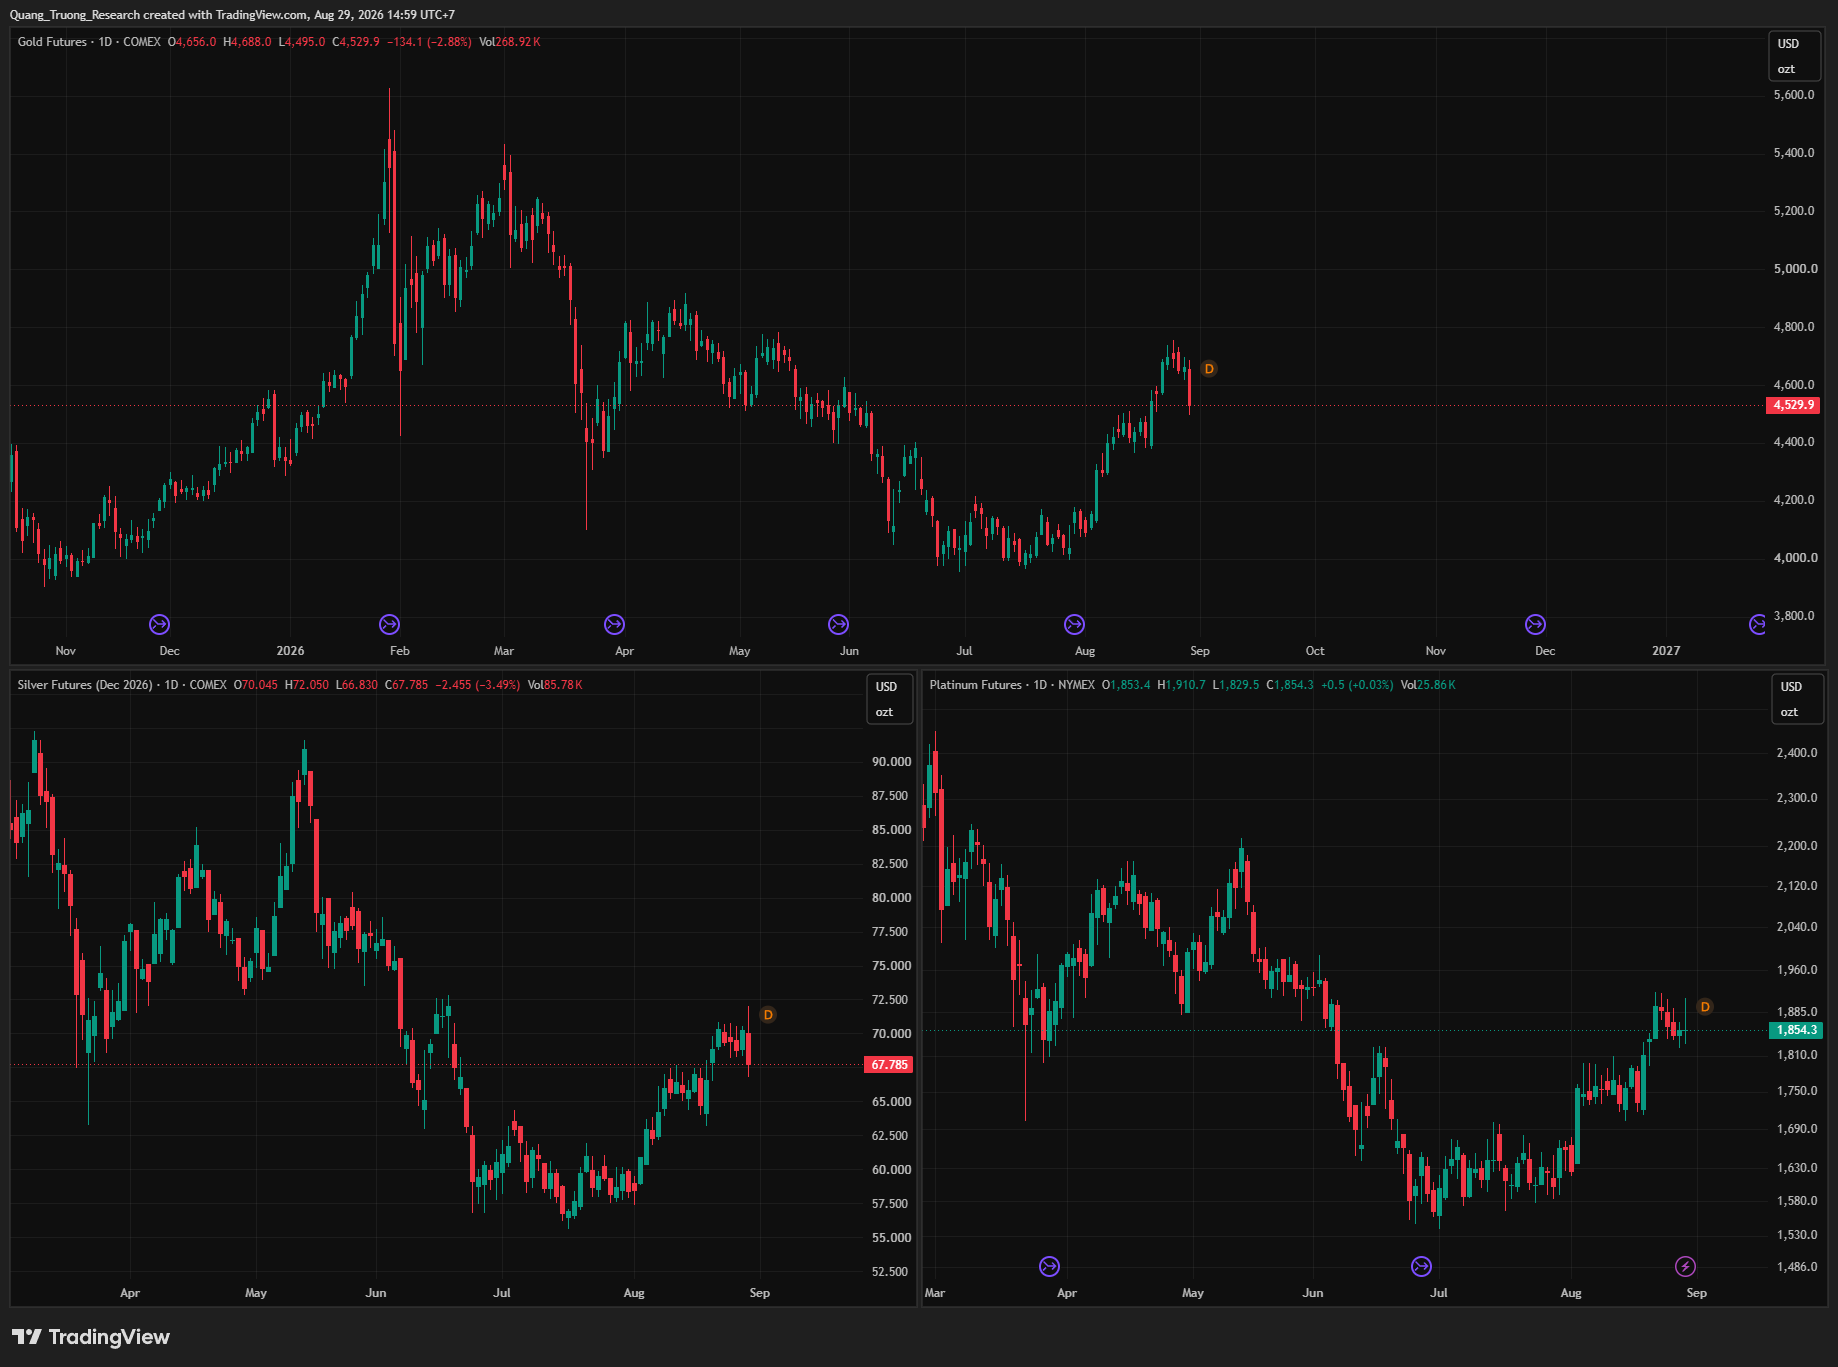Screen dimensions: 1838x1367
Task: Click the Oct label on Gold time axis
Action: (1315, 651)
